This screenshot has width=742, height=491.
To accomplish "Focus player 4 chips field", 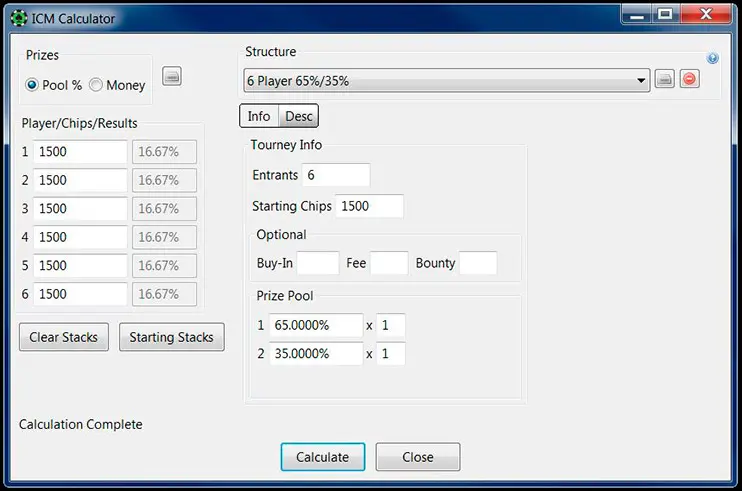I will click(80, 237).
